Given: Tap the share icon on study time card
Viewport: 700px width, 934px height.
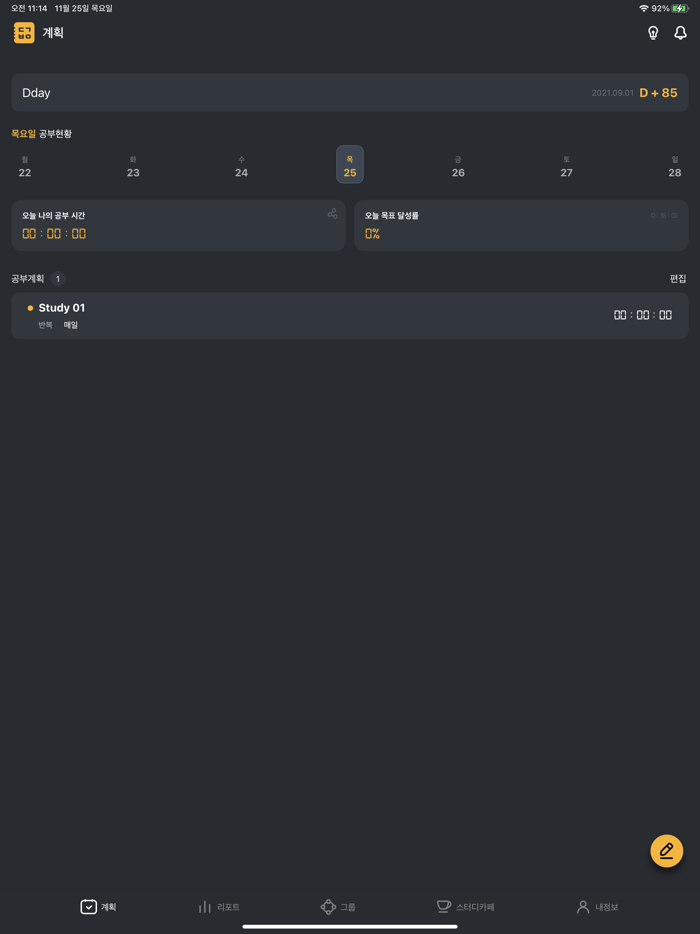Looking at the screenshot, I should [x=332, y=214].
